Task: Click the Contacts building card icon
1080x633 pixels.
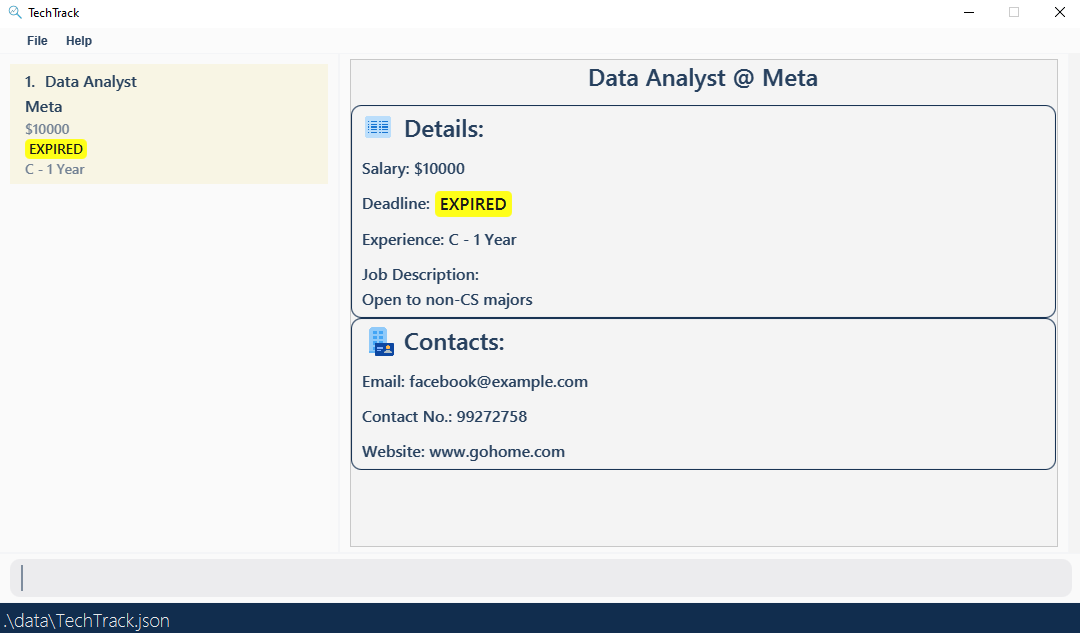Action: coord(380,342)
